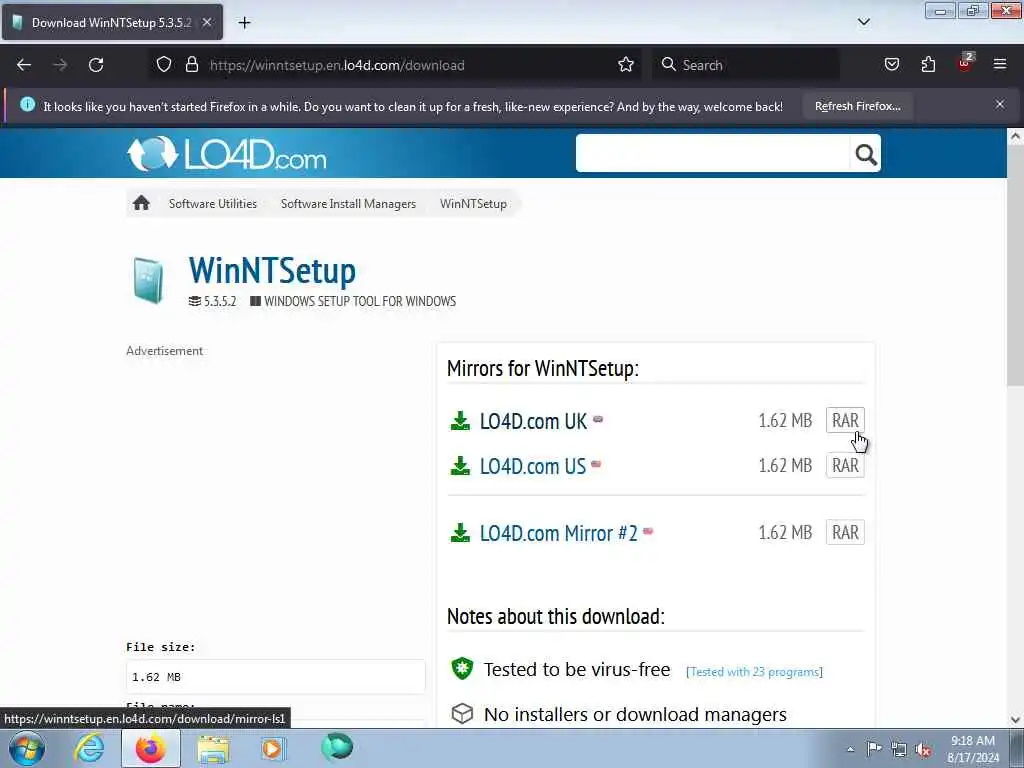Reload the page with the refresh icon
This screenshot has width=1024, height=768.
tap(96, 65)
